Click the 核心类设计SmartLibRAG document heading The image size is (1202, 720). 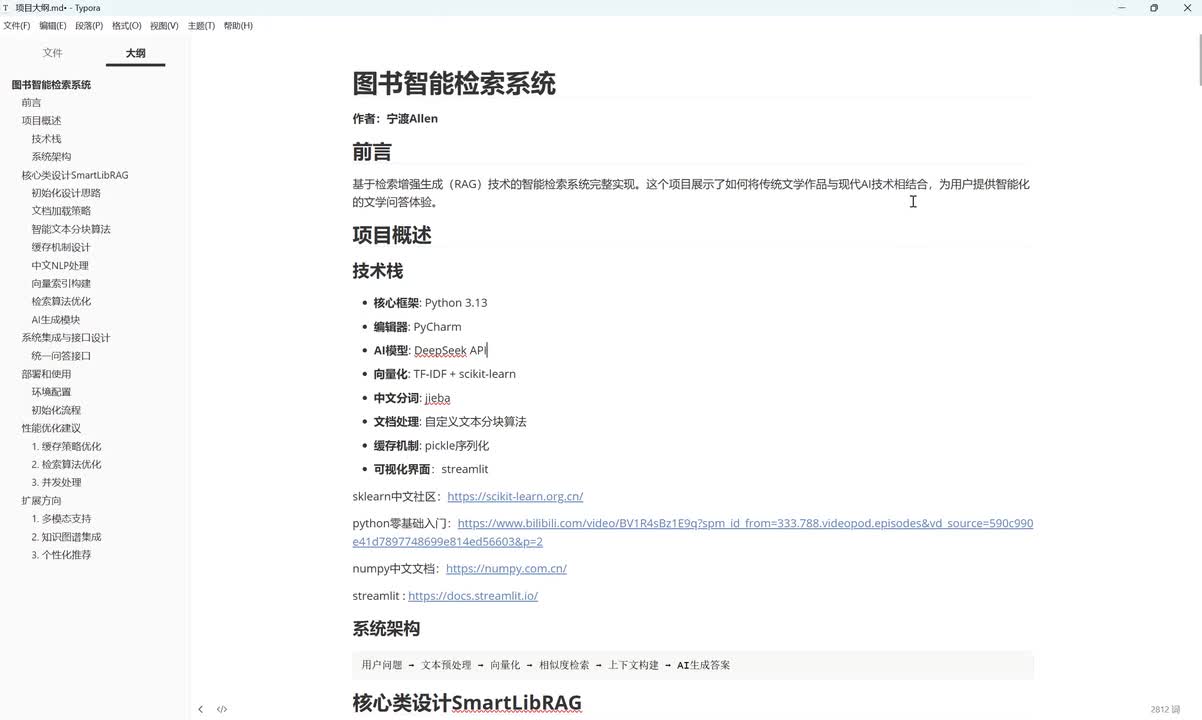(x=467, y=702)
